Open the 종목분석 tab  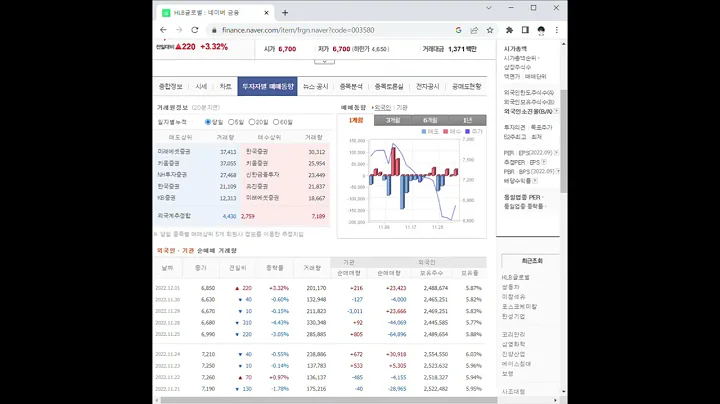351,86
